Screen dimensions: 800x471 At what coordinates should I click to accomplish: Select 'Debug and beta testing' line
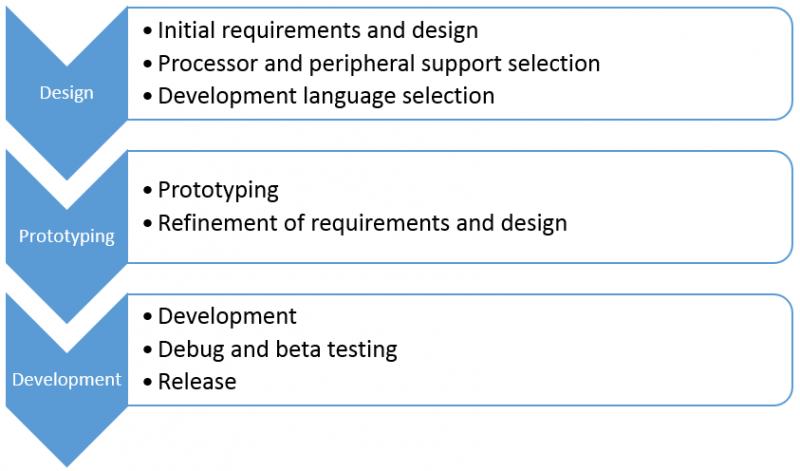277,349
